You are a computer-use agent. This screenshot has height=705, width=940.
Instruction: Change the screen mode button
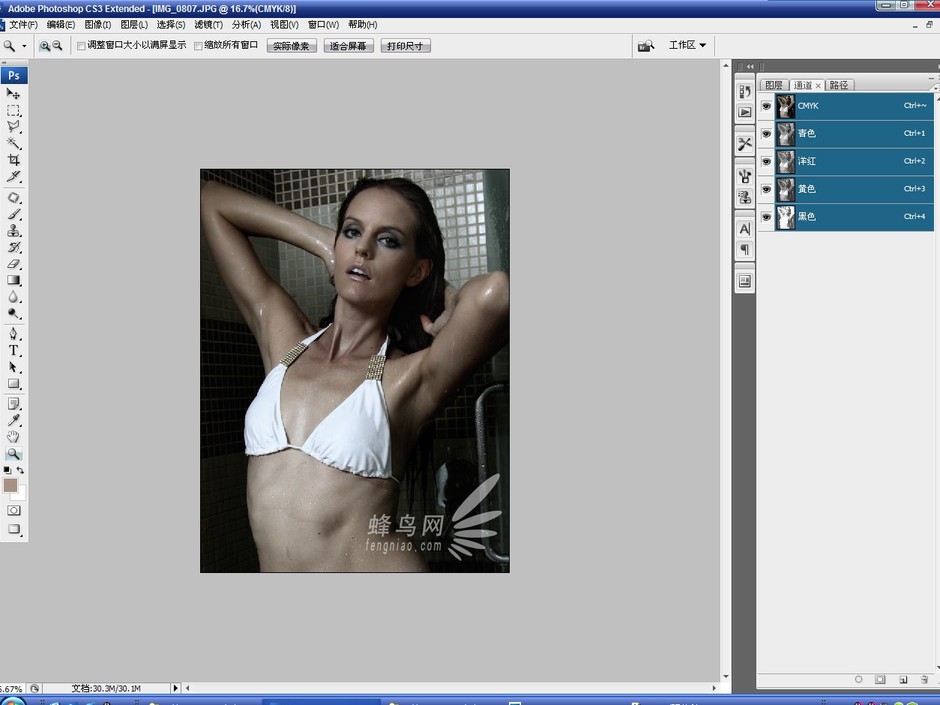13,529
